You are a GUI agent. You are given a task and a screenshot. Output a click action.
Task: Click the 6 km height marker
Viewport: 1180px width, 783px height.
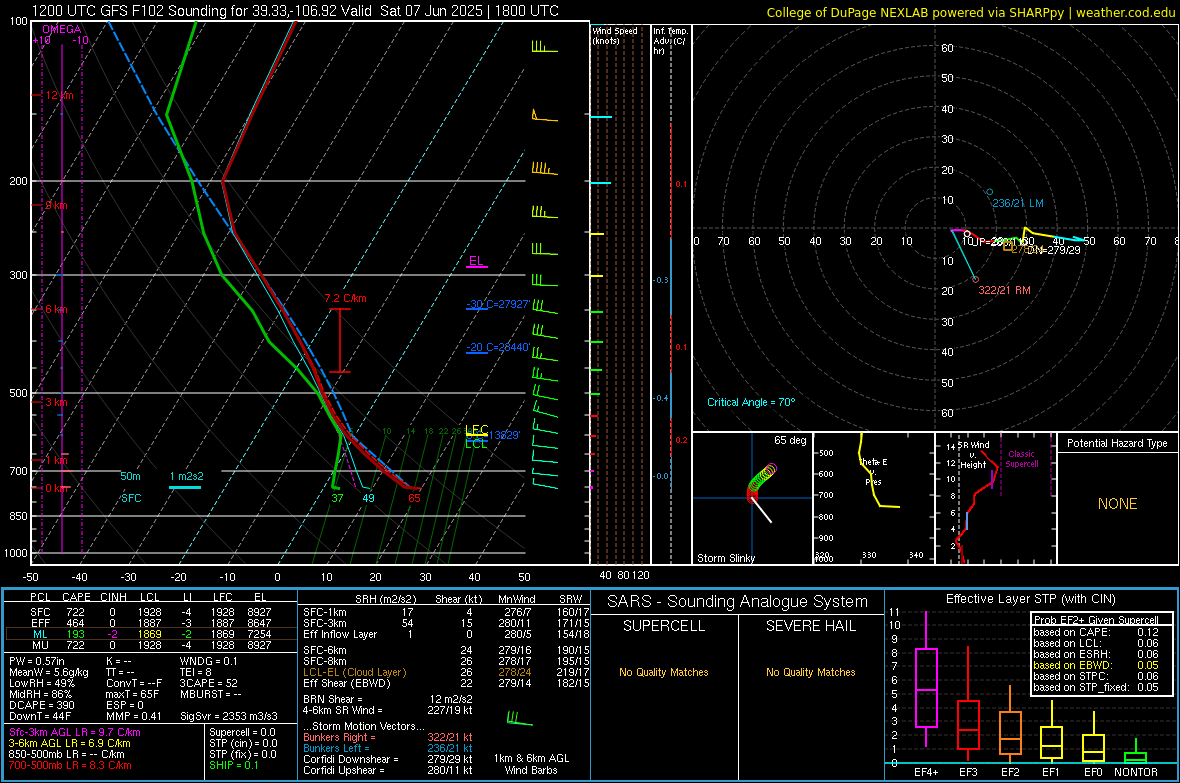tap(56, 309)
